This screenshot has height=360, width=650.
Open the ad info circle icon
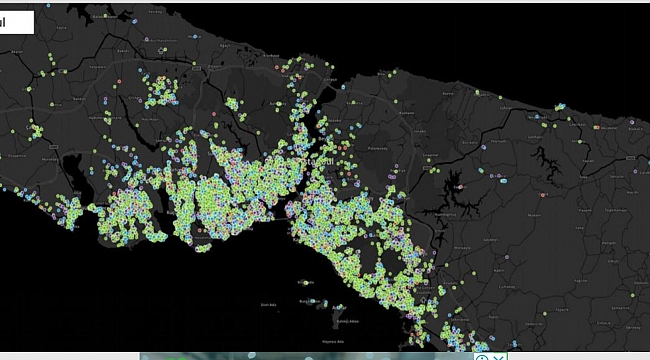pos(482,357)
